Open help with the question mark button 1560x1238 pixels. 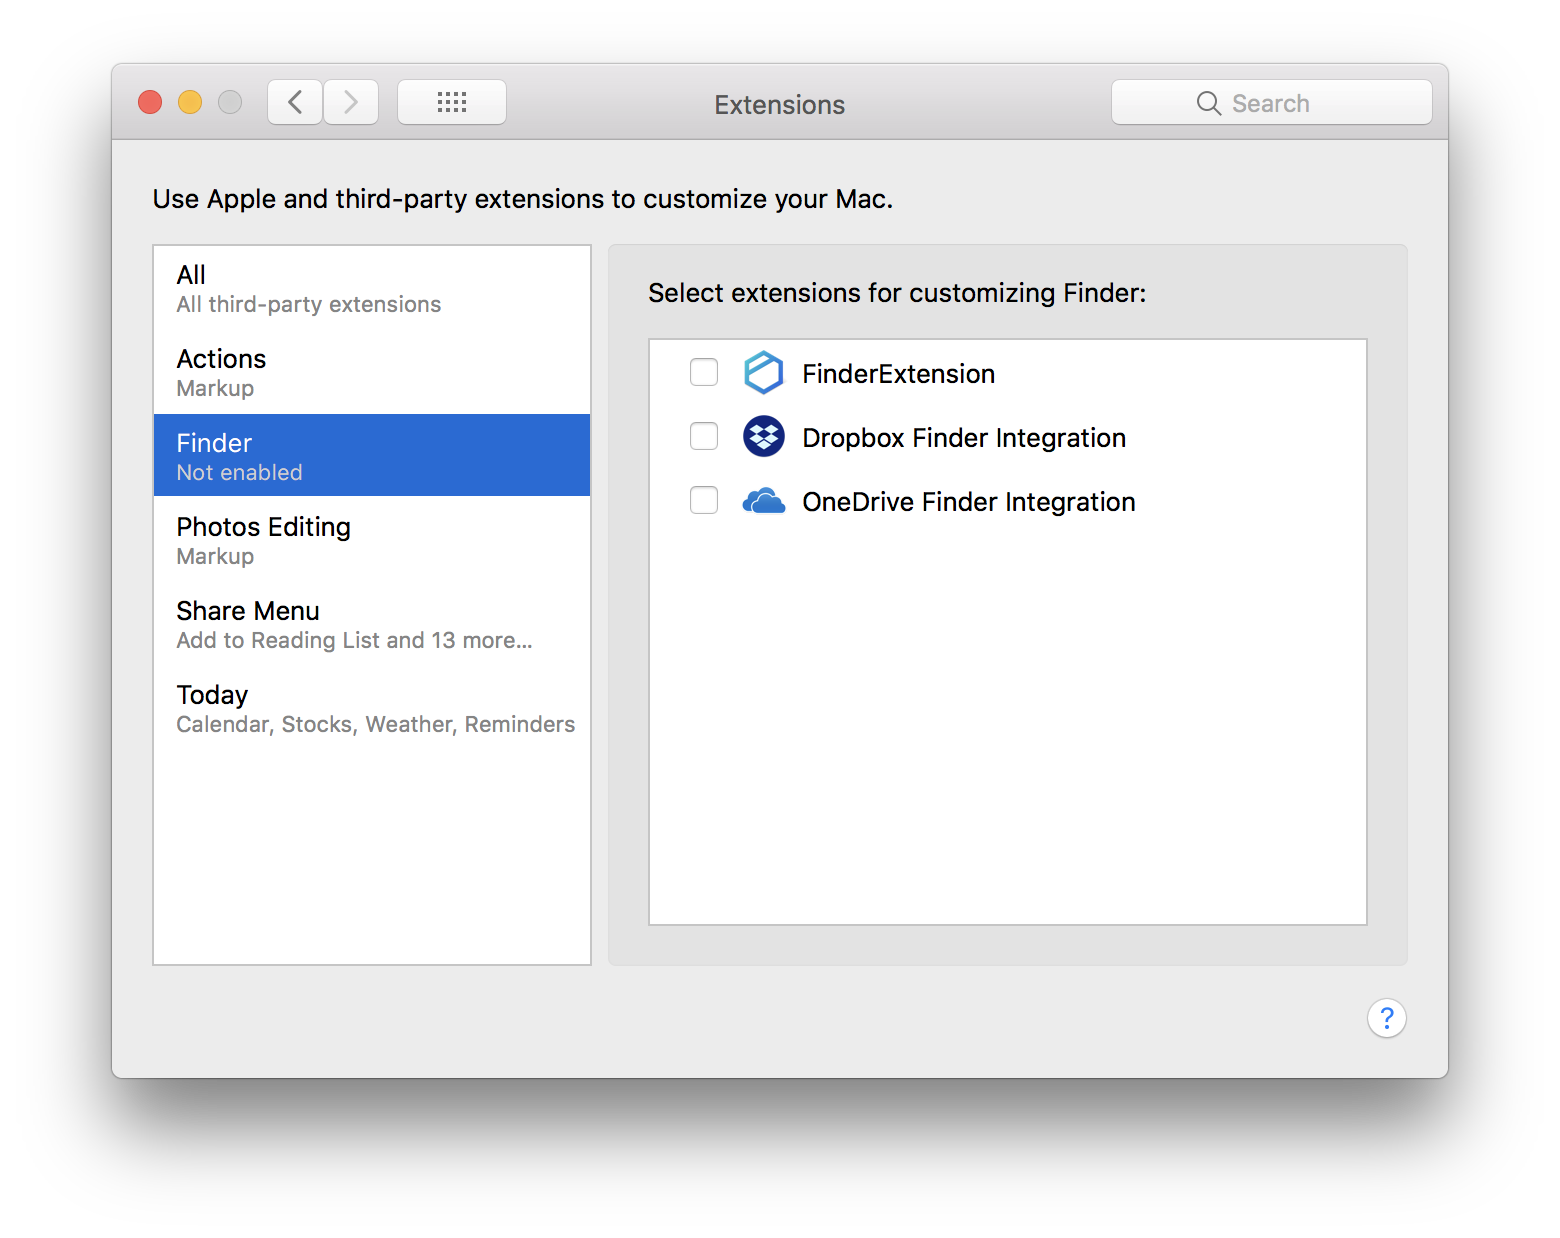(1387, 1018)
